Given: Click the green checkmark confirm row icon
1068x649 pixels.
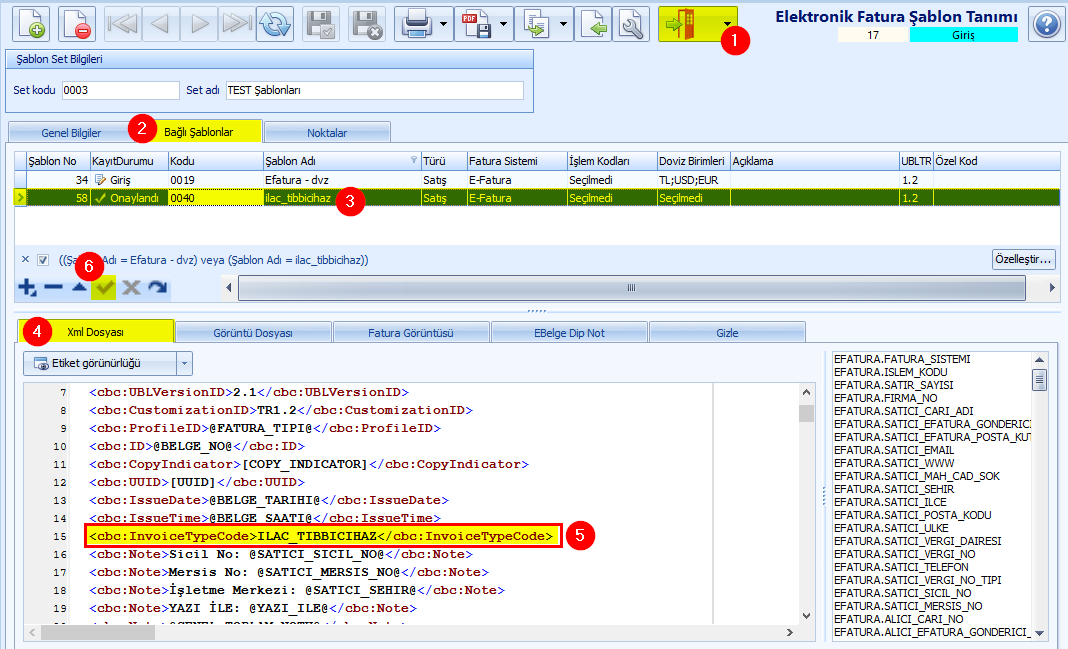Looking at the screenshot, I should (104, 287).
